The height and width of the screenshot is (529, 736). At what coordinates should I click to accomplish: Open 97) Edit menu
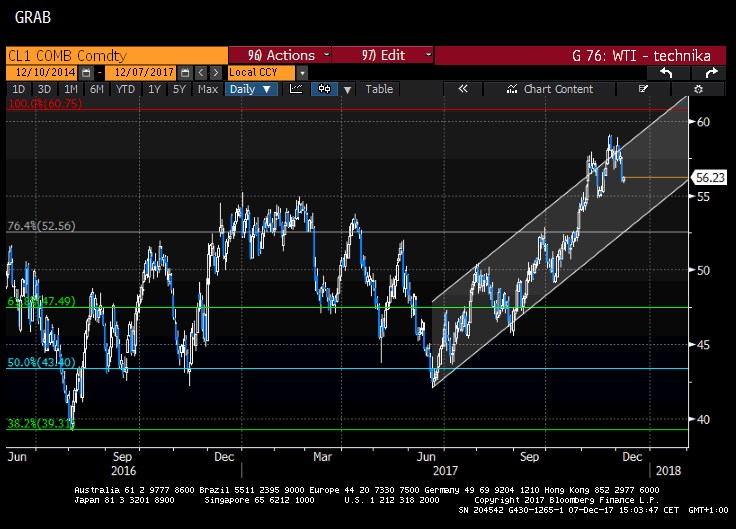click(383, 55)
